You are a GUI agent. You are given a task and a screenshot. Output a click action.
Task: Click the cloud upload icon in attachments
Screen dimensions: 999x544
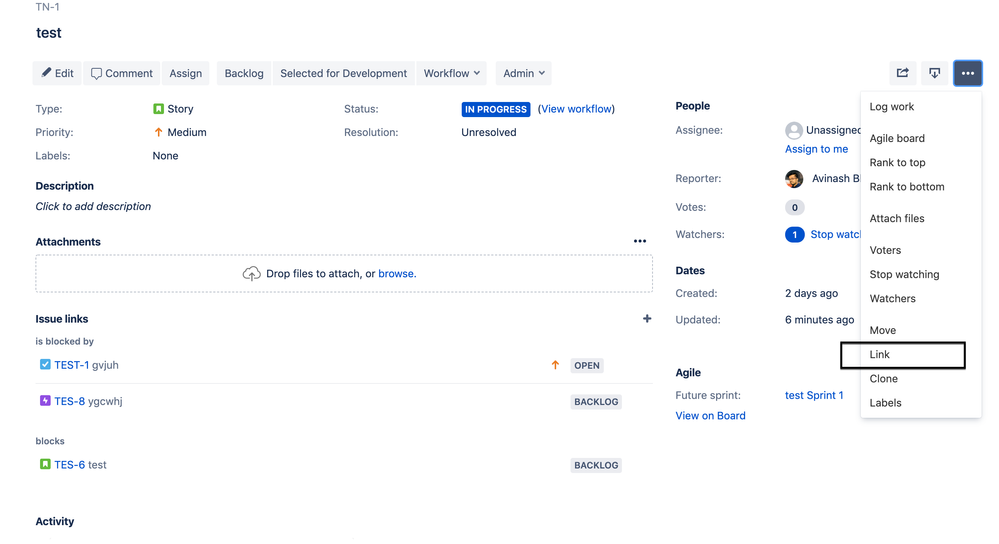tap(252, 273)
